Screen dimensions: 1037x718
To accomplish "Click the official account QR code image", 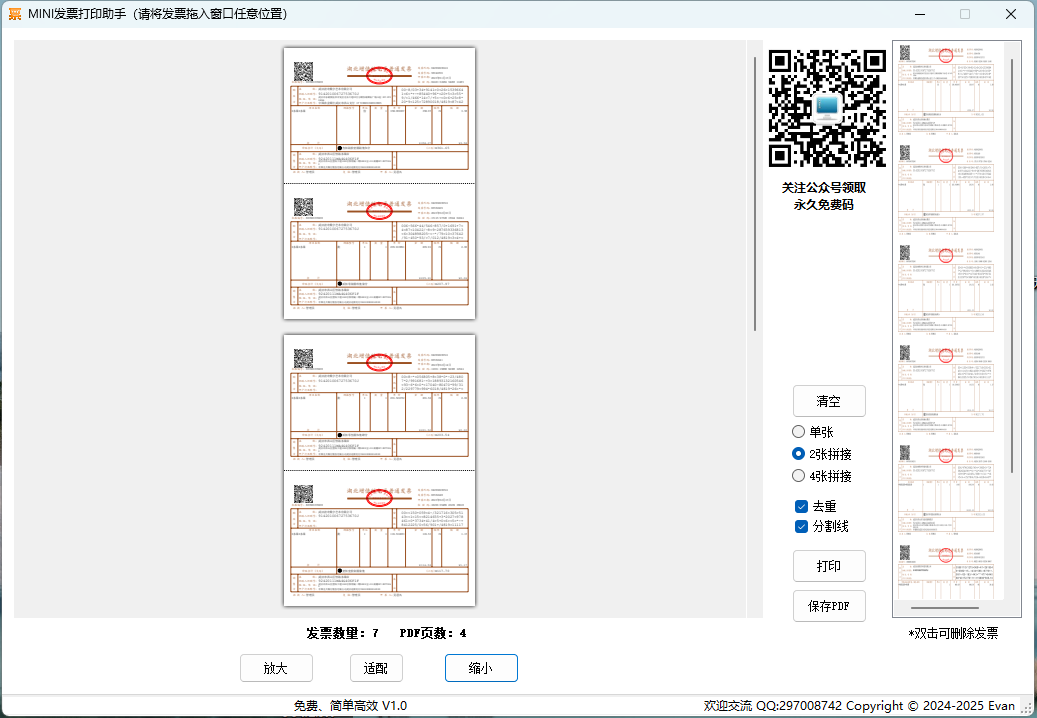I will pyautogui.click(x=827, y=107).
